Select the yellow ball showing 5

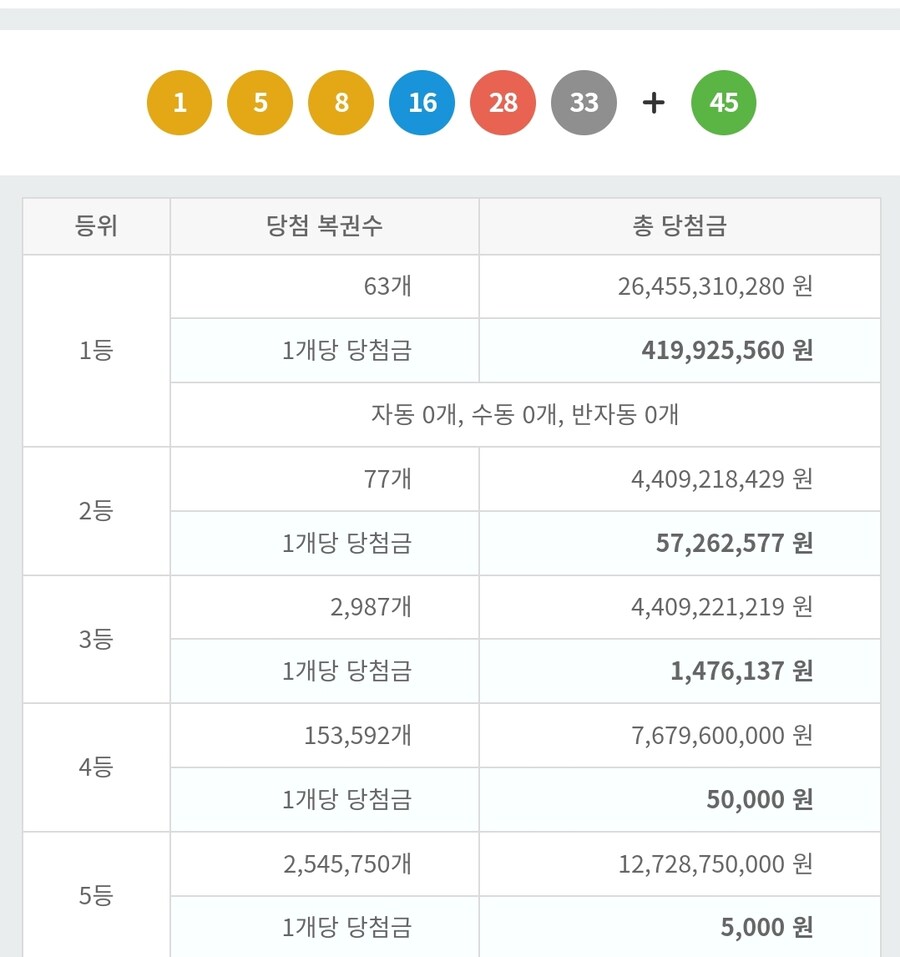(260, 102)
